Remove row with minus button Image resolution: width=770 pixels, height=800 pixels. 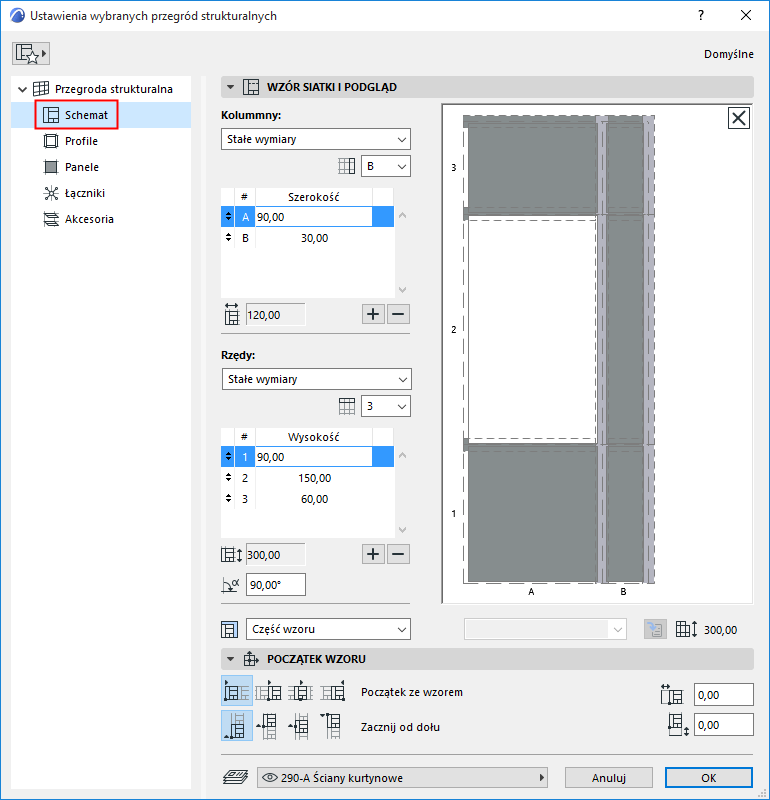[399, 554]
